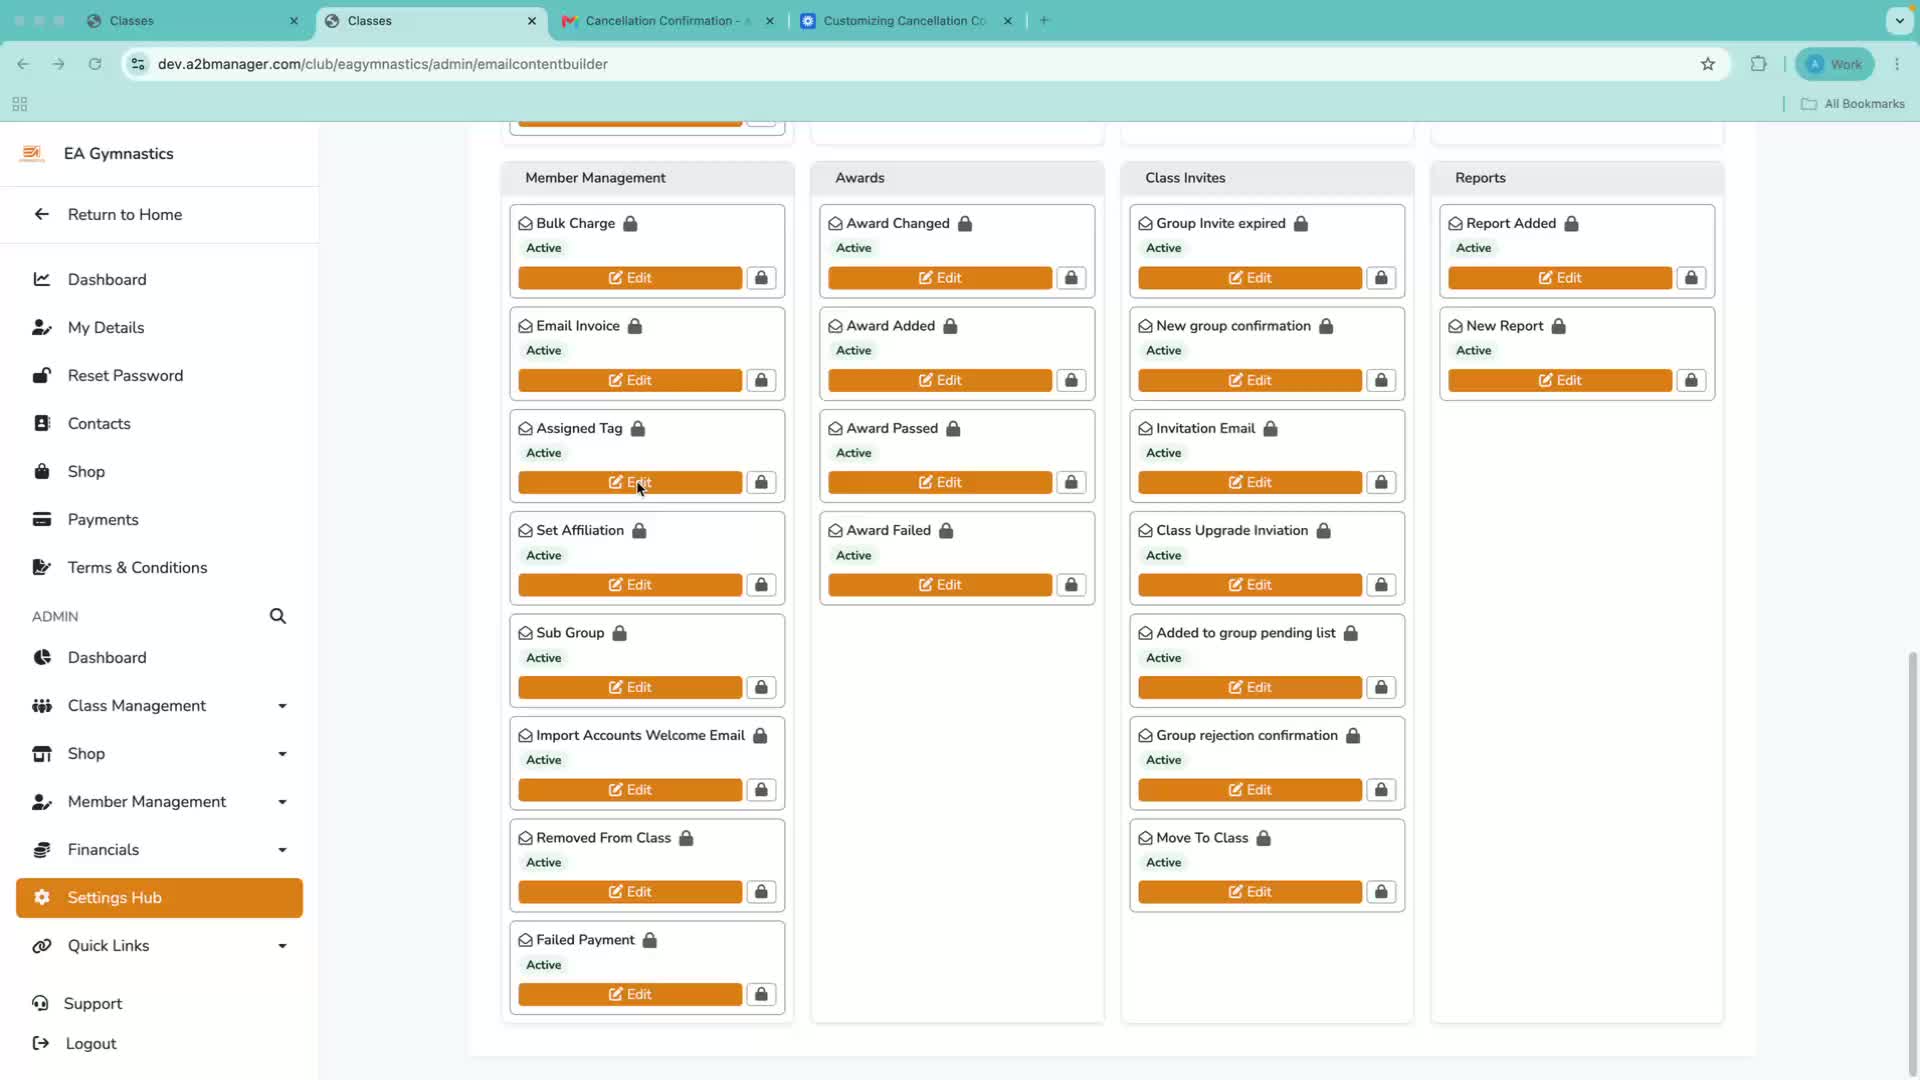Open the browser extensions puzzle icon
1920x1080 pixels.
point(1758,64)
